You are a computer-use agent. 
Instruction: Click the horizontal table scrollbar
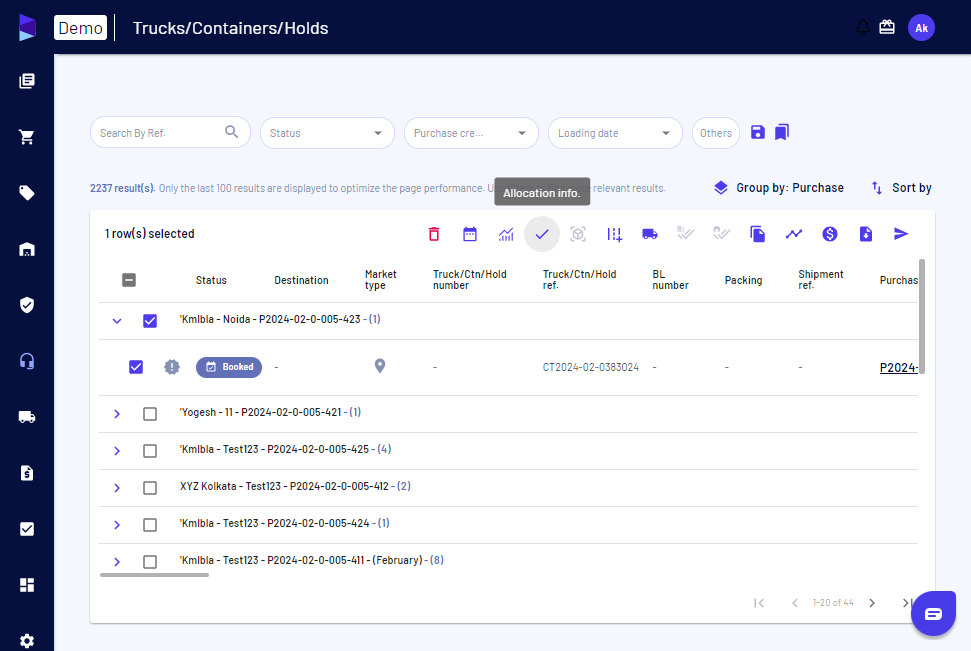click(x=154, y=575)
